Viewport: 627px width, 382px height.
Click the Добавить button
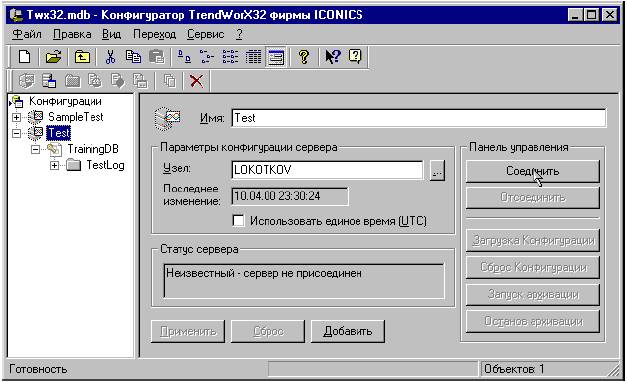pos(348,331)
